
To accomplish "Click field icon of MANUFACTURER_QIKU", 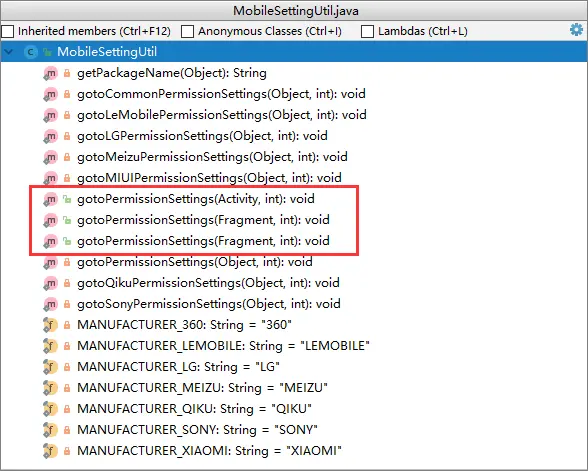I will [50, 409].
